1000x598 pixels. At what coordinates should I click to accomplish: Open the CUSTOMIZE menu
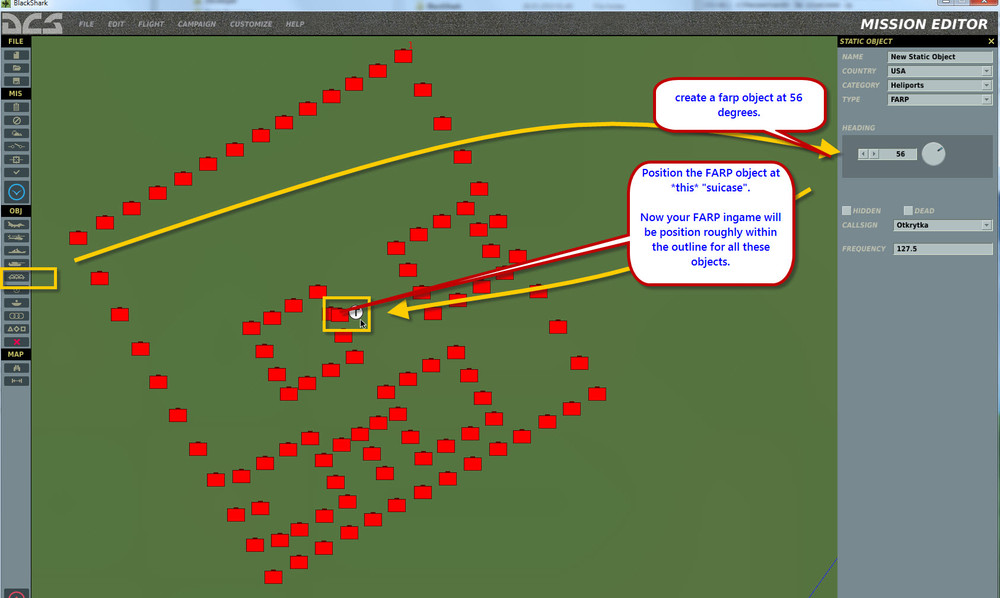(x=251, y=24)
